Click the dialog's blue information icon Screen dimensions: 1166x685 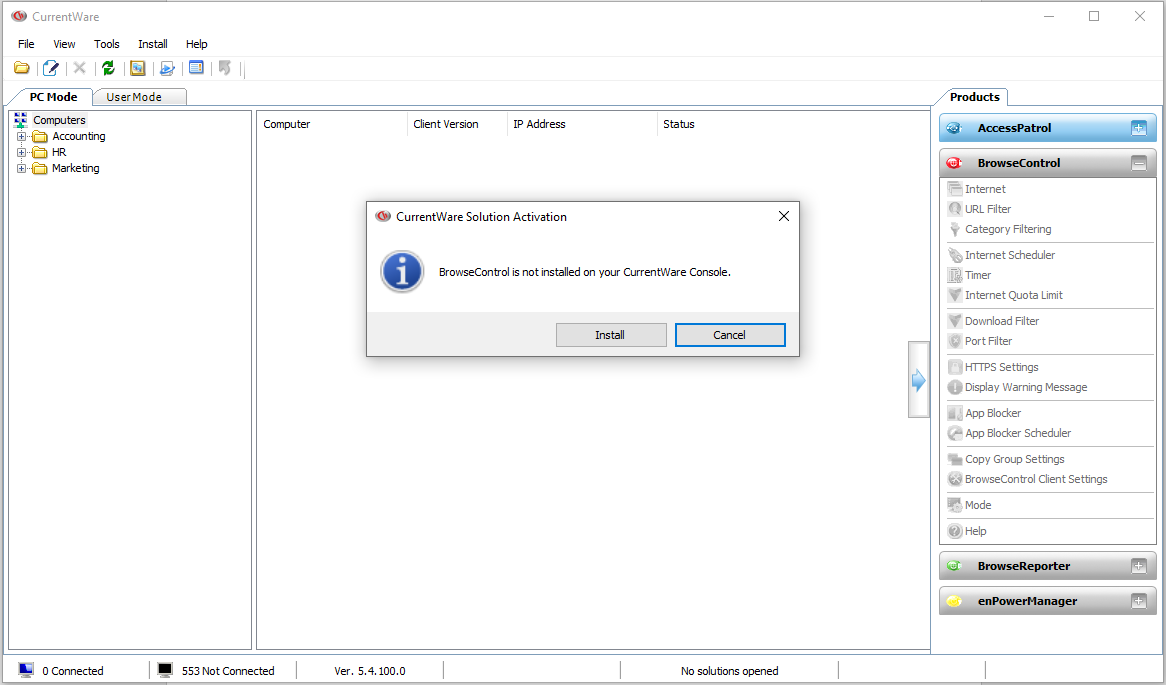[x=402, y=271]
